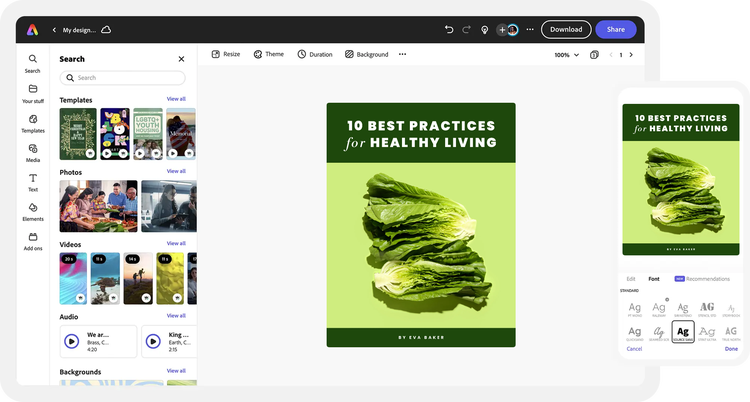Viewport: 750px width, 402px height.
Task: Click into the Search input field
Action: click(x=122, y=78)
